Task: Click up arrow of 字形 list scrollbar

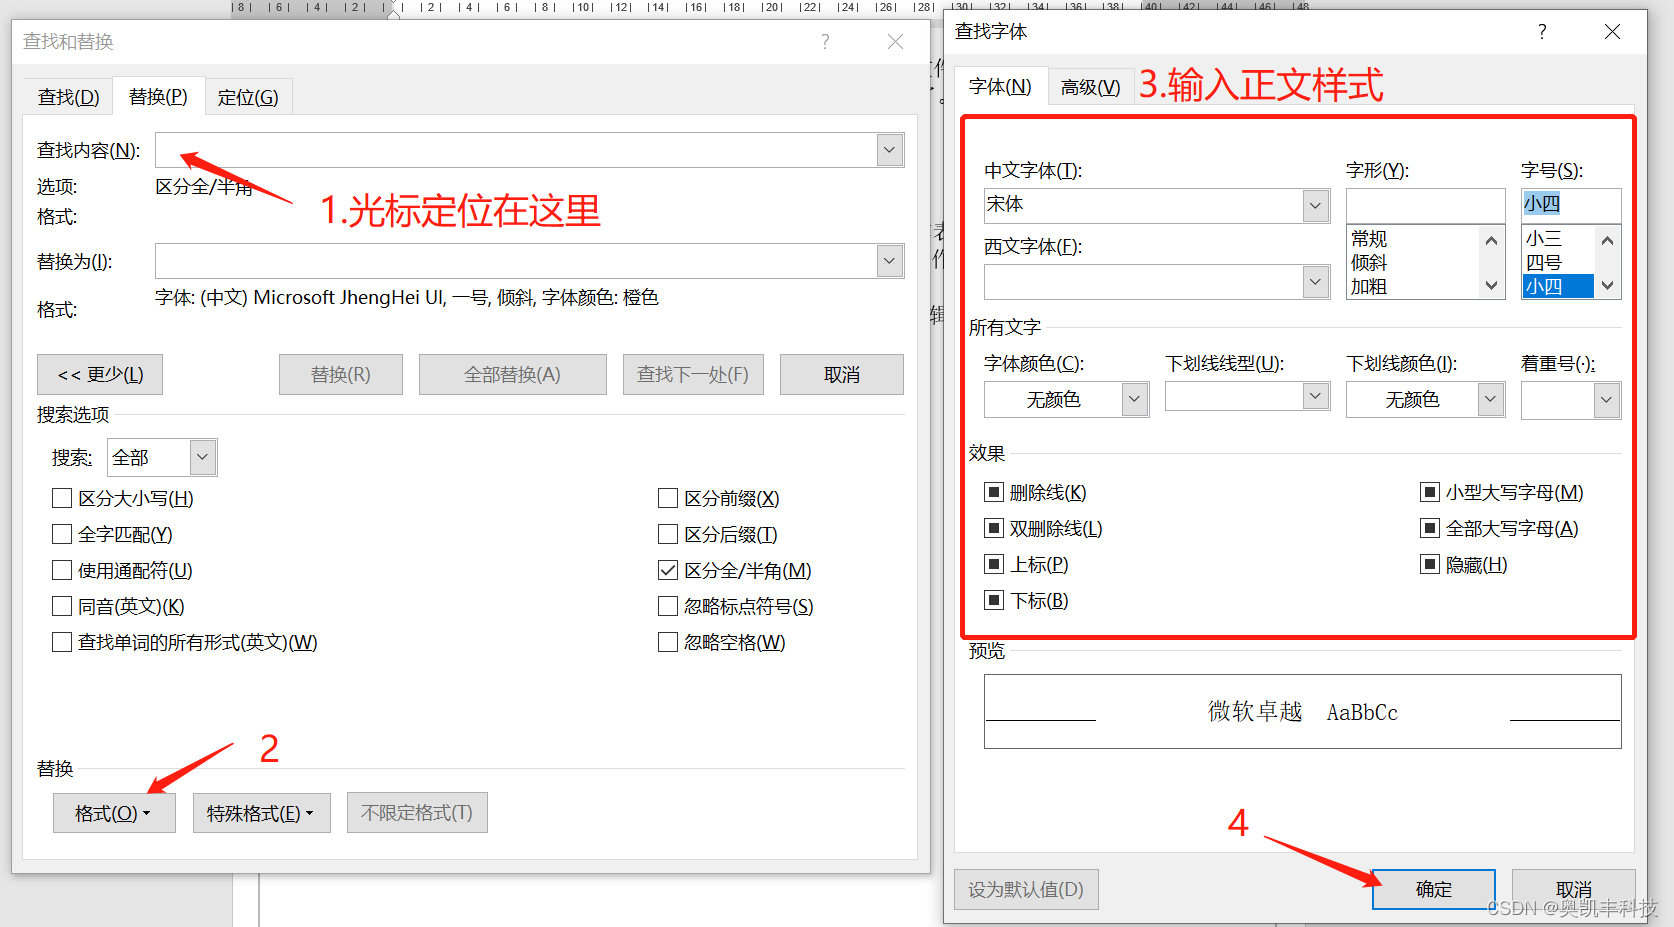Action: 1491,240
